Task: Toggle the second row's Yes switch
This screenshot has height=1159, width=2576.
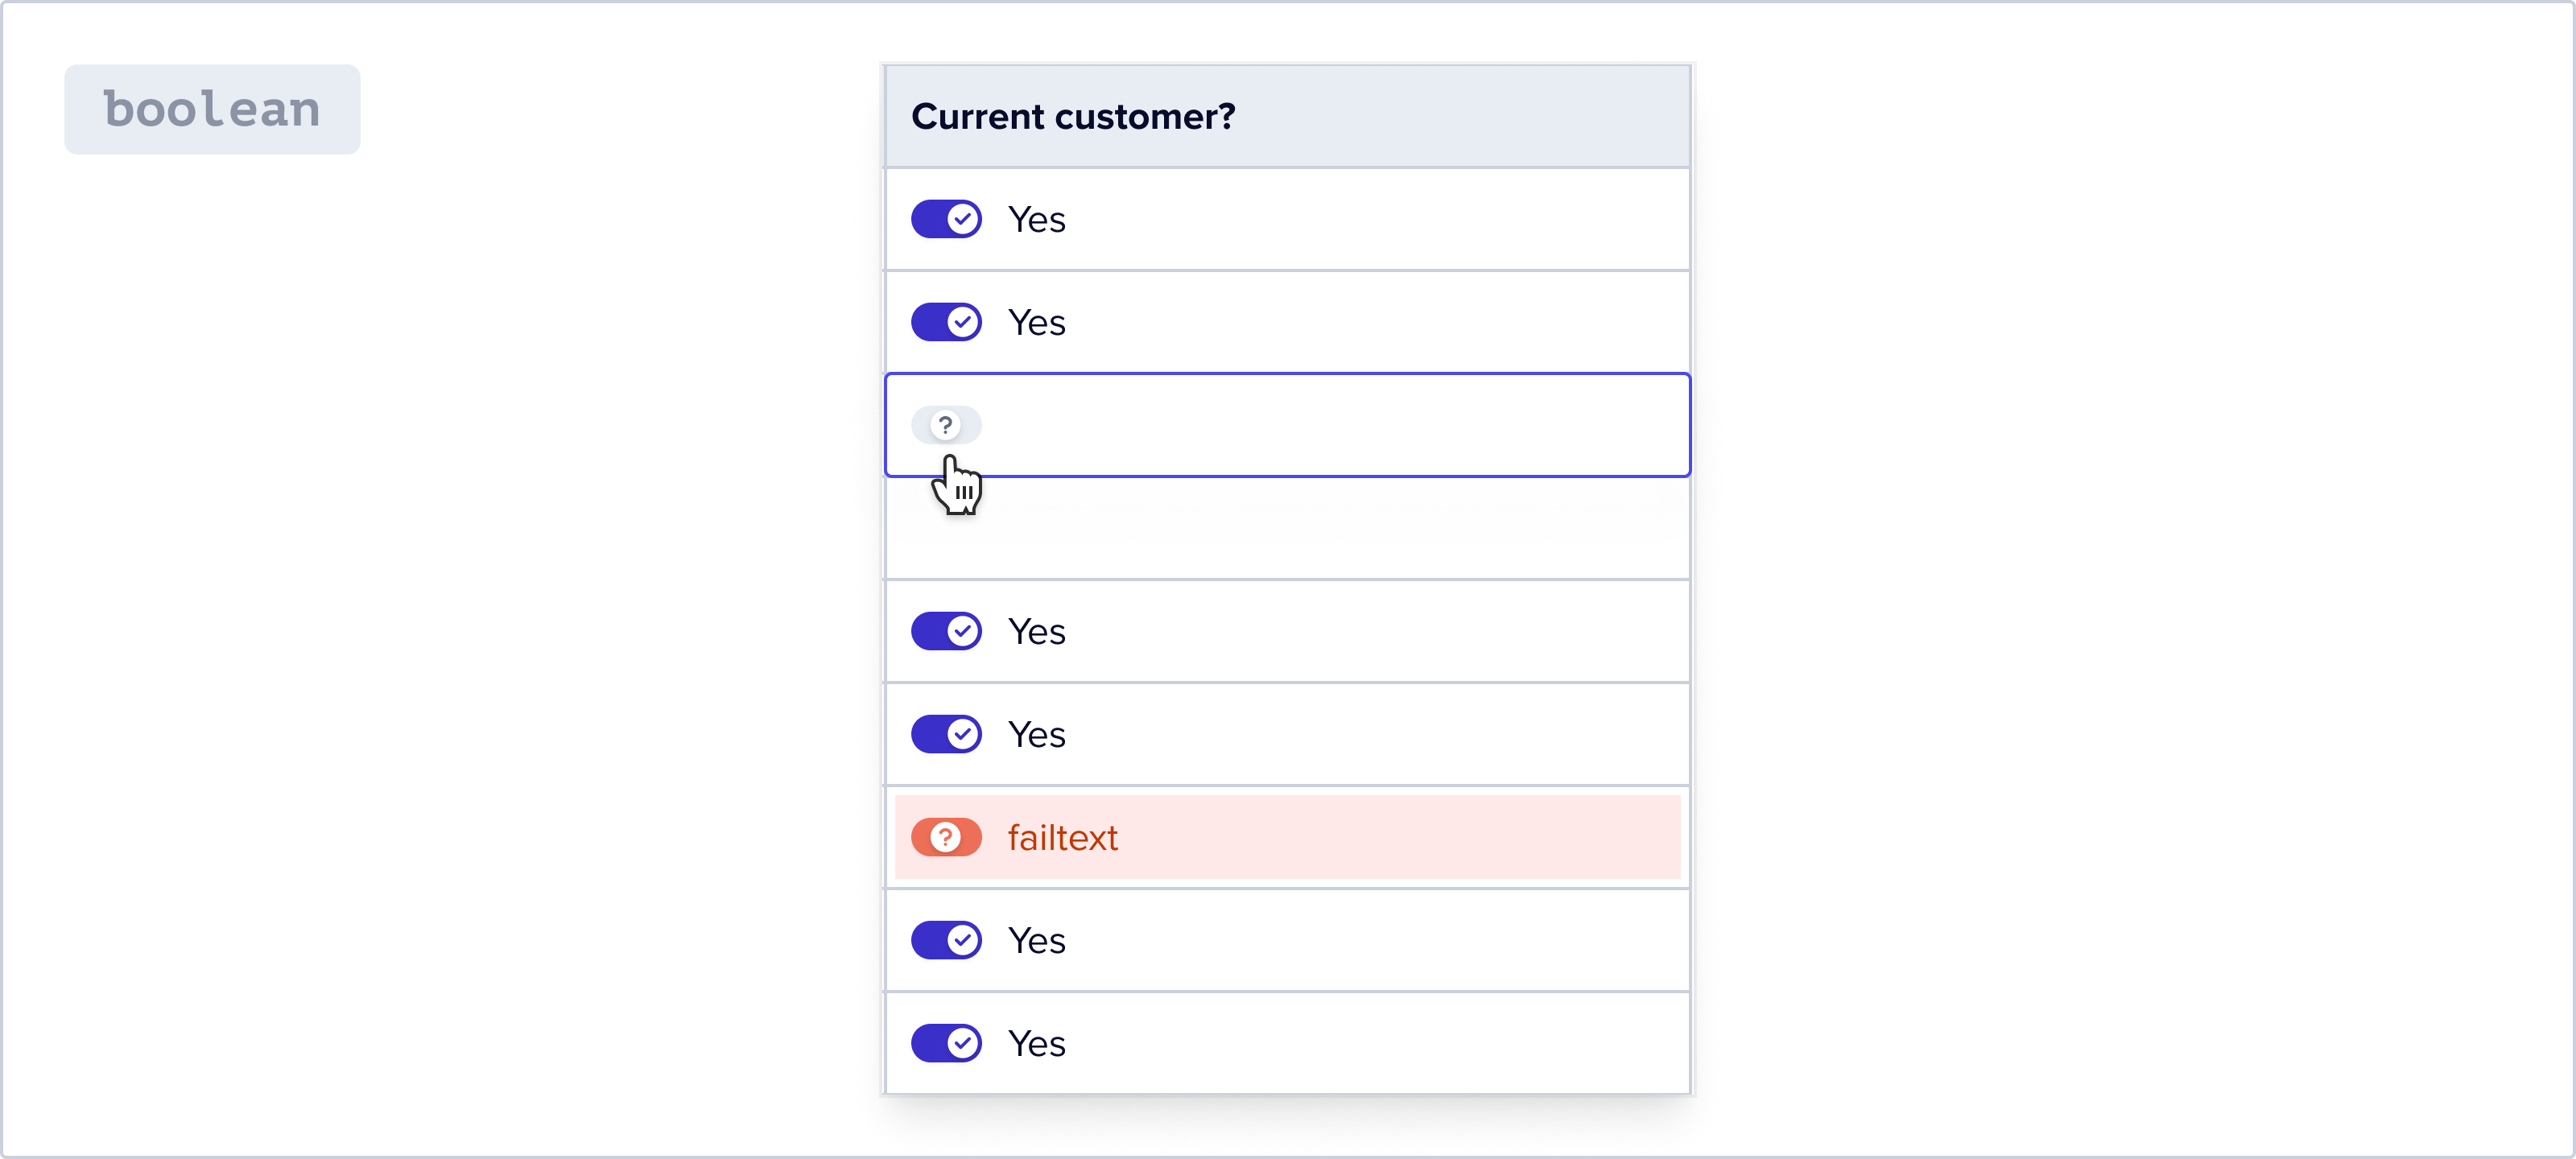Action: coord(946,322)
